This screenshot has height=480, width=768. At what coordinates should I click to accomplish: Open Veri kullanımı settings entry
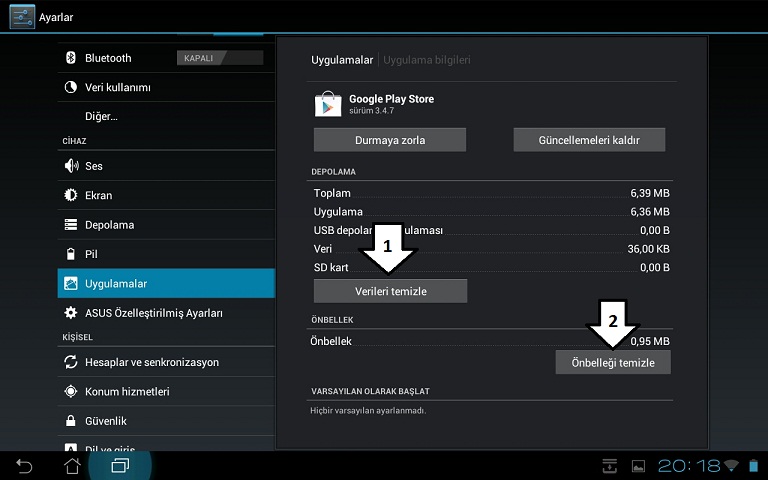[166, 87]
